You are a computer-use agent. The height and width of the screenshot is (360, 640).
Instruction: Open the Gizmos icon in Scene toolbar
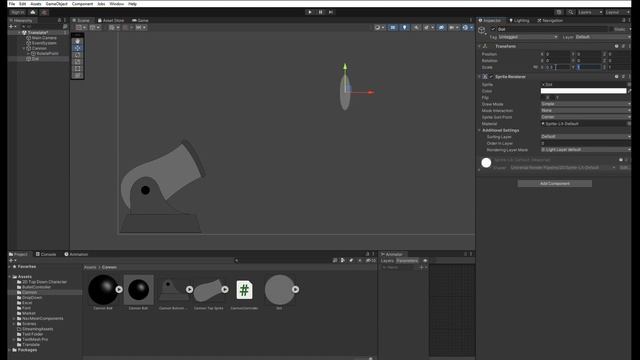tap(465, 27)
